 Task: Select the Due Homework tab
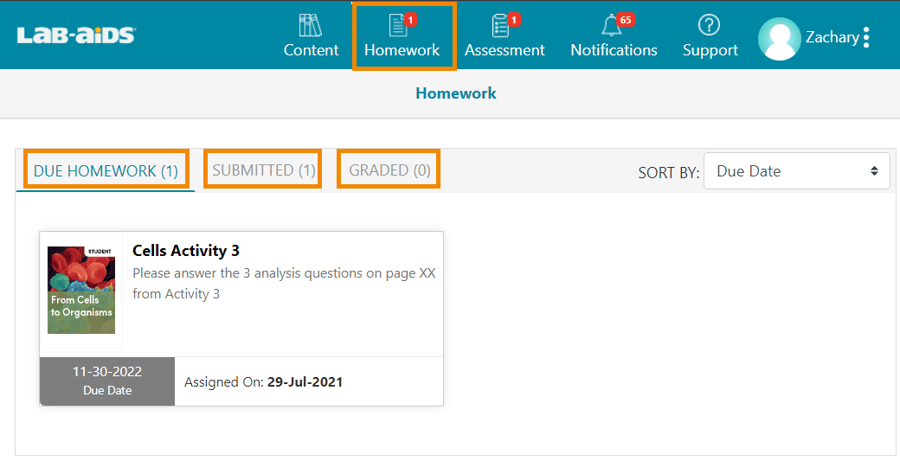105,171
